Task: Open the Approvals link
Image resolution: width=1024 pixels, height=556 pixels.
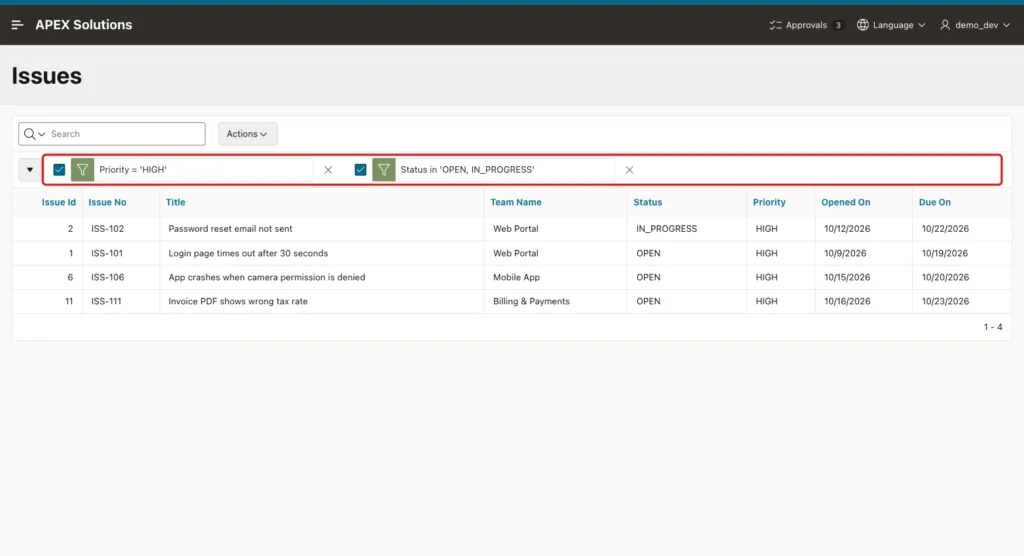Action: coord(806,25)
